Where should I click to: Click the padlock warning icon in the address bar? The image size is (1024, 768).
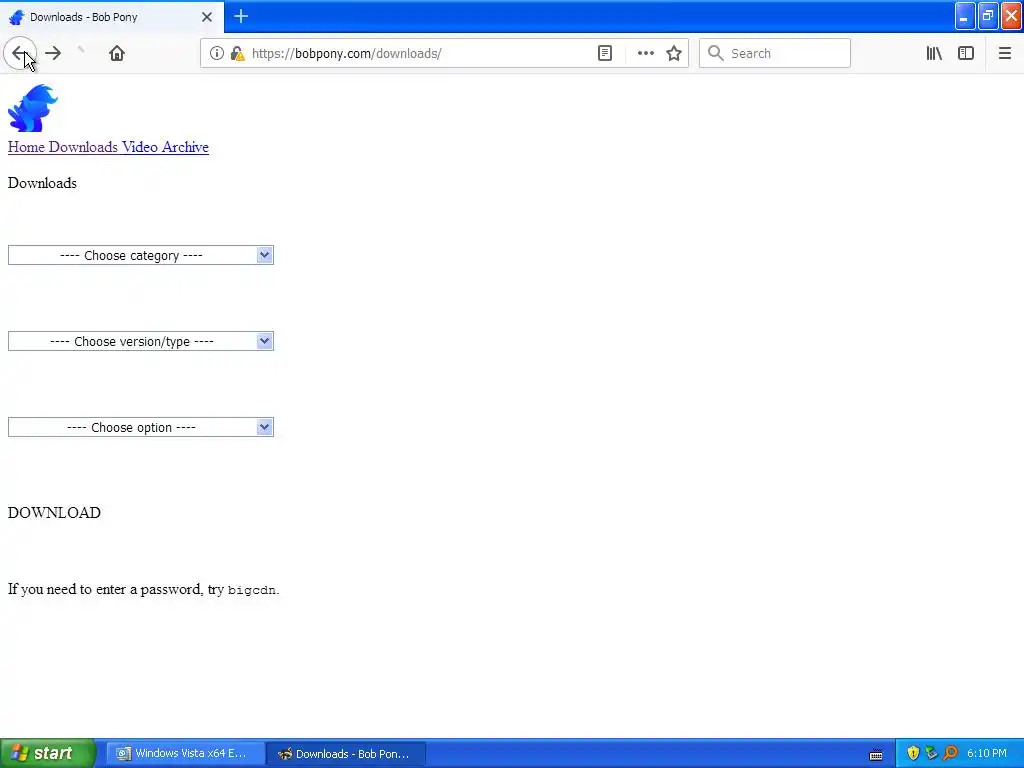point(237,53)
